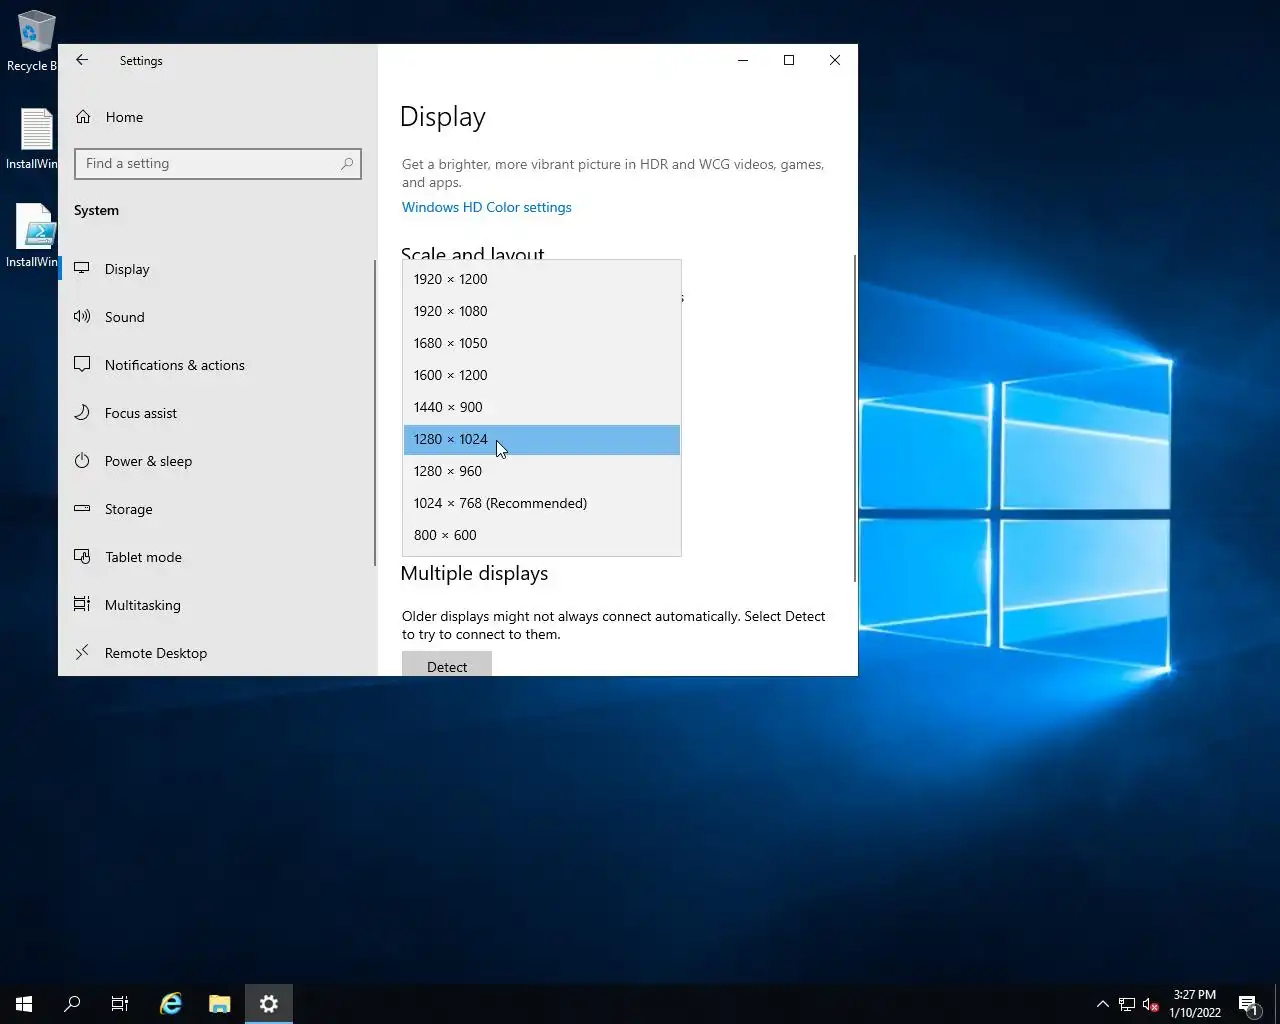This screenshot has height=1024, width=1280.
Task: Open Windows HD Color settings link
Action: point(487,207)
